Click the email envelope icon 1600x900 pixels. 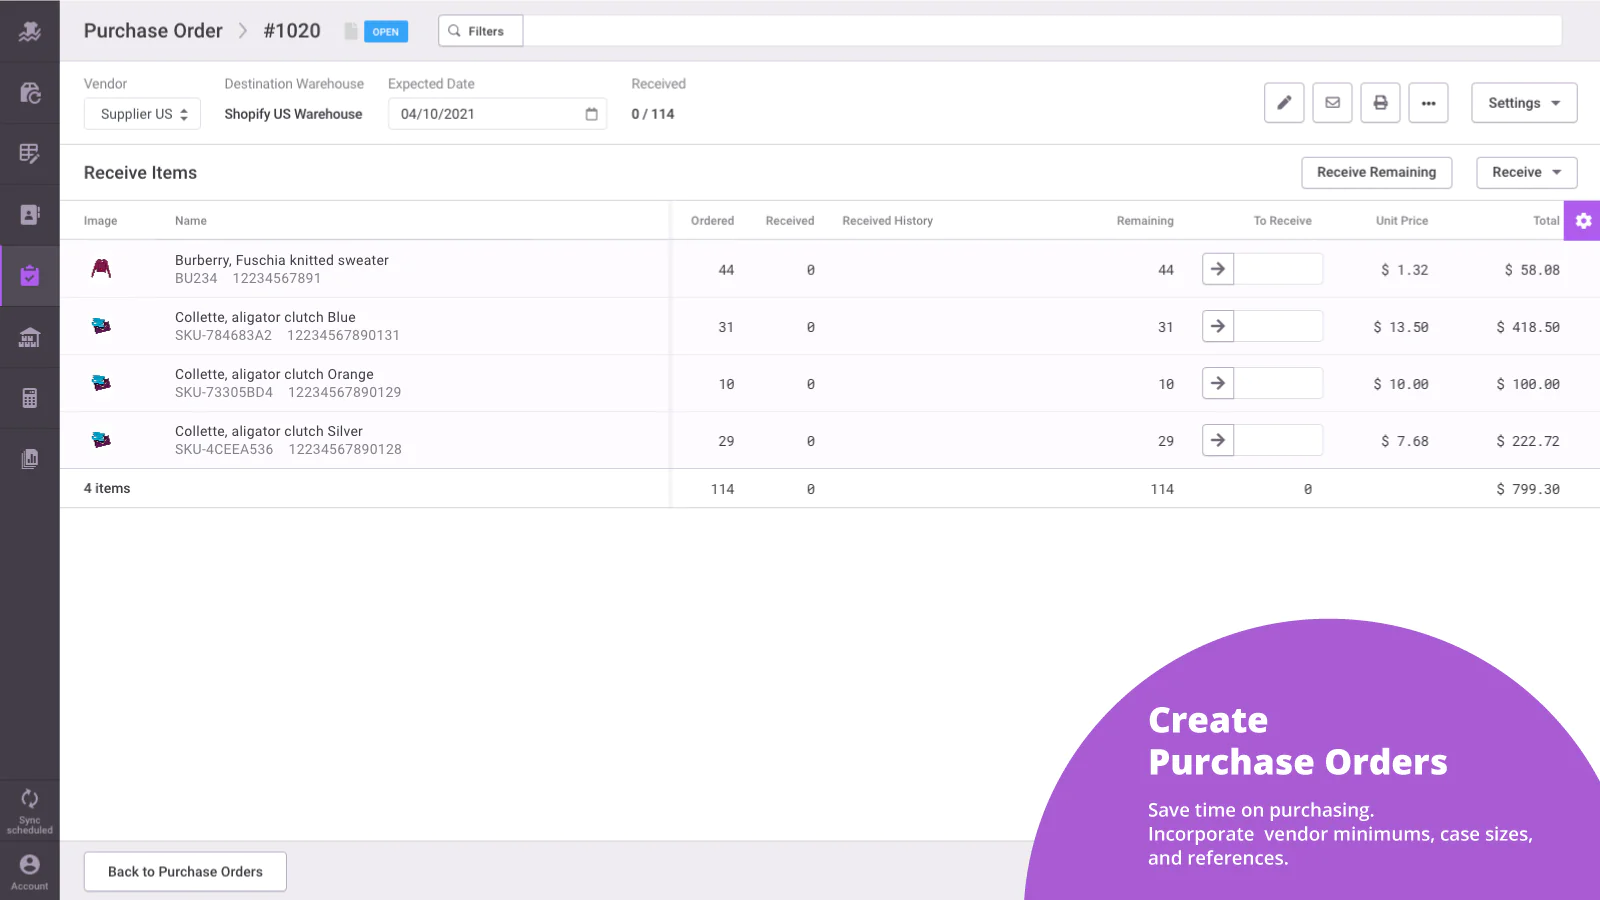pyautogui.click(x=1332, y=103)
